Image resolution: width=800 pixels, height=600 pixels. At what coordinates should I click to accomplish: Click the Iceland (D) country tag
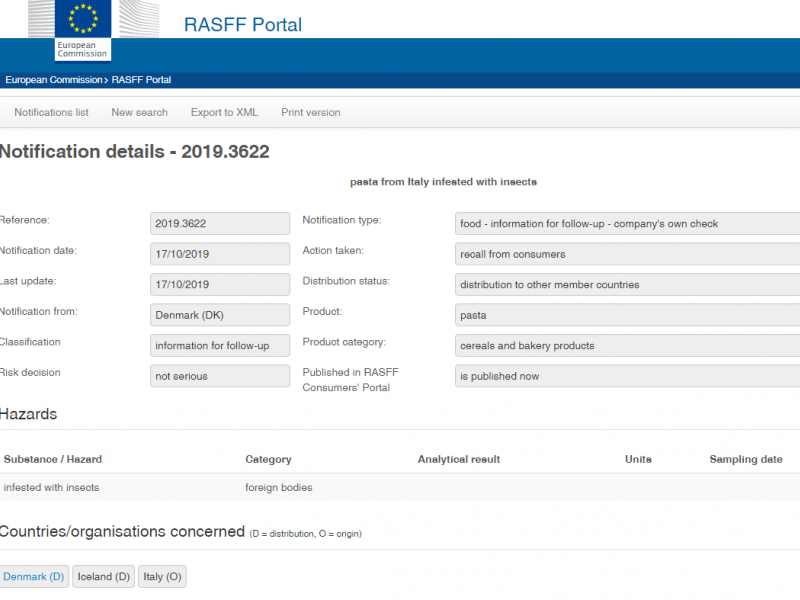(104, 577)
